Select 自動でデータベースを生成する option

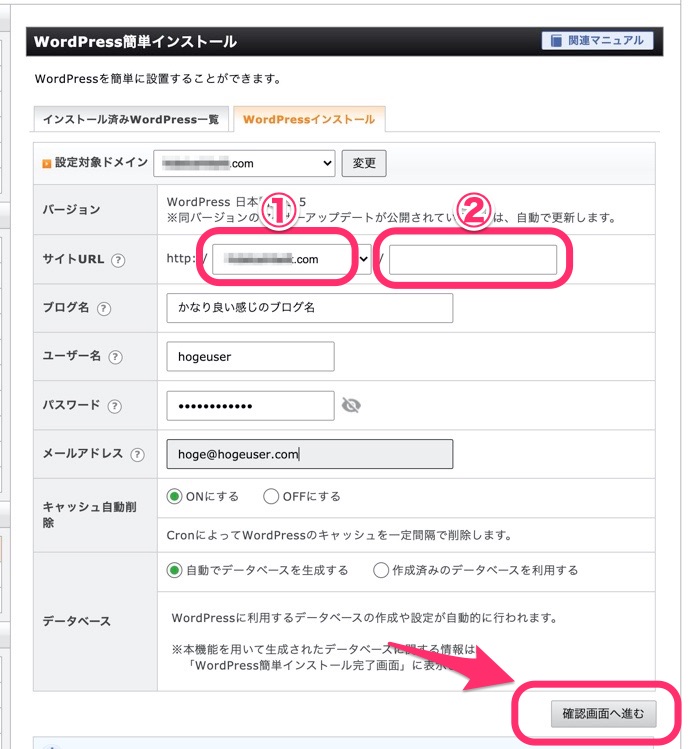pyautogui.click(x=174, y=570)
